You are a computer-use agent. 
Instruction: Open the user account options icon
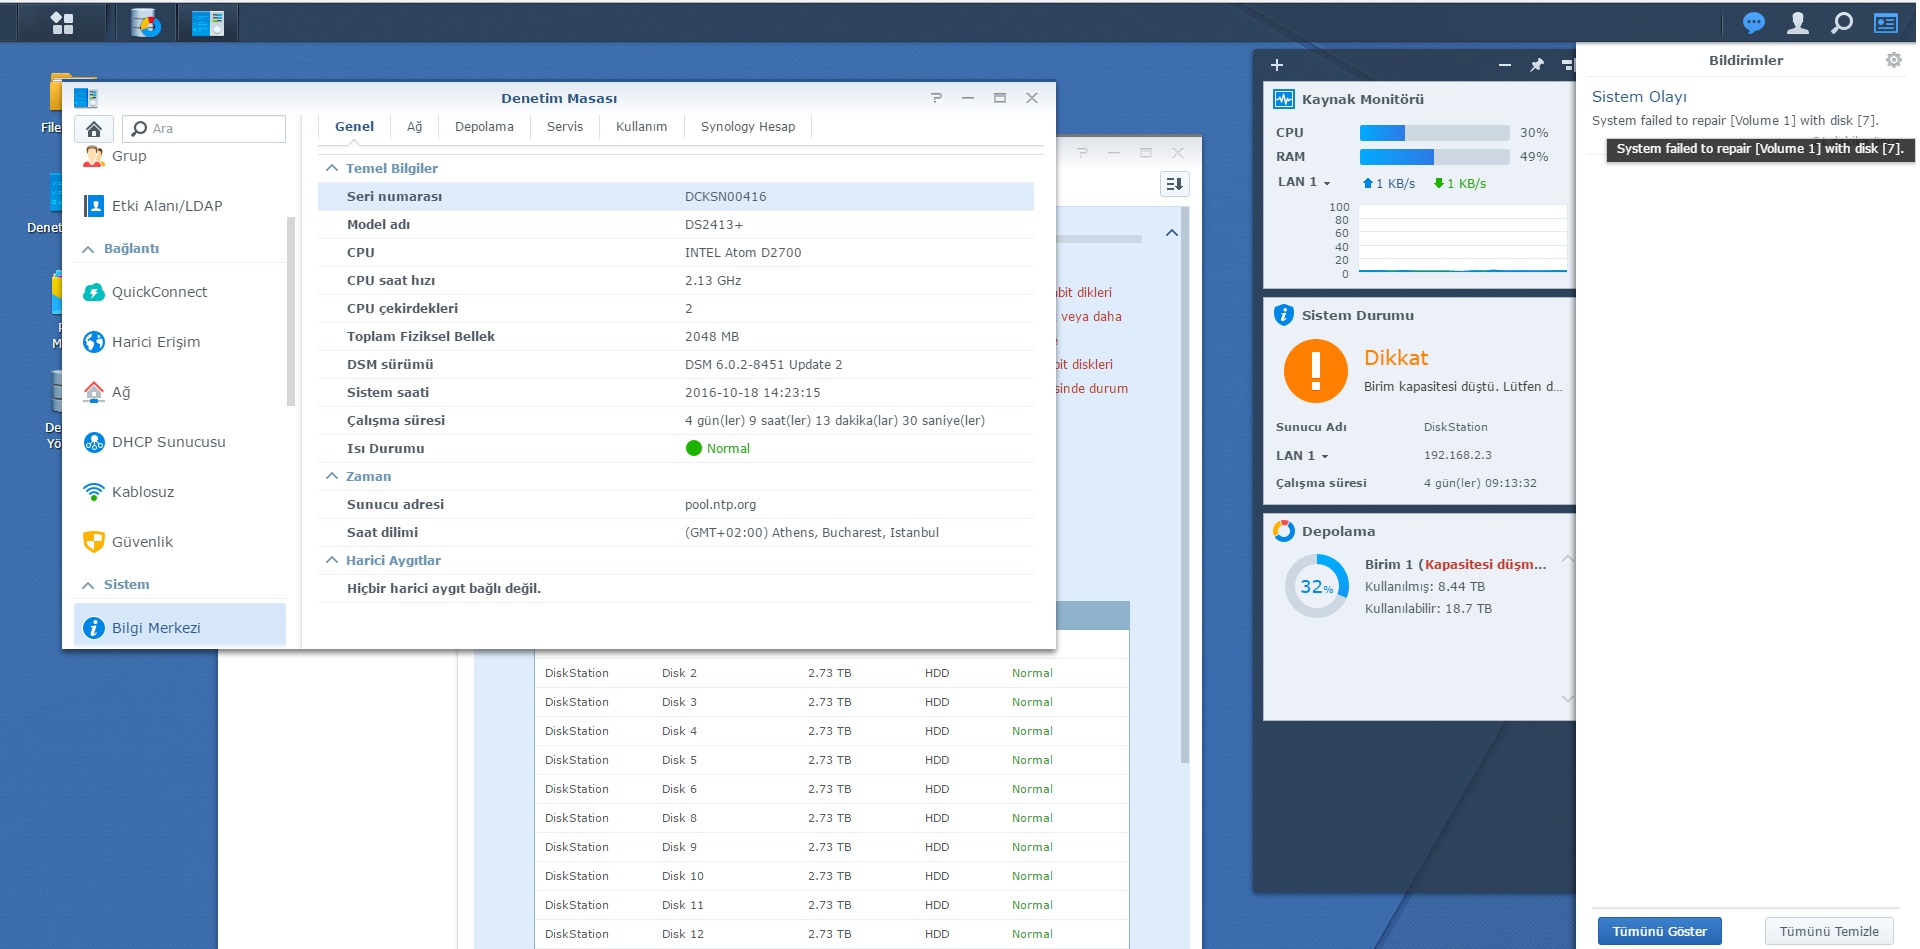tap(1797, 22)
